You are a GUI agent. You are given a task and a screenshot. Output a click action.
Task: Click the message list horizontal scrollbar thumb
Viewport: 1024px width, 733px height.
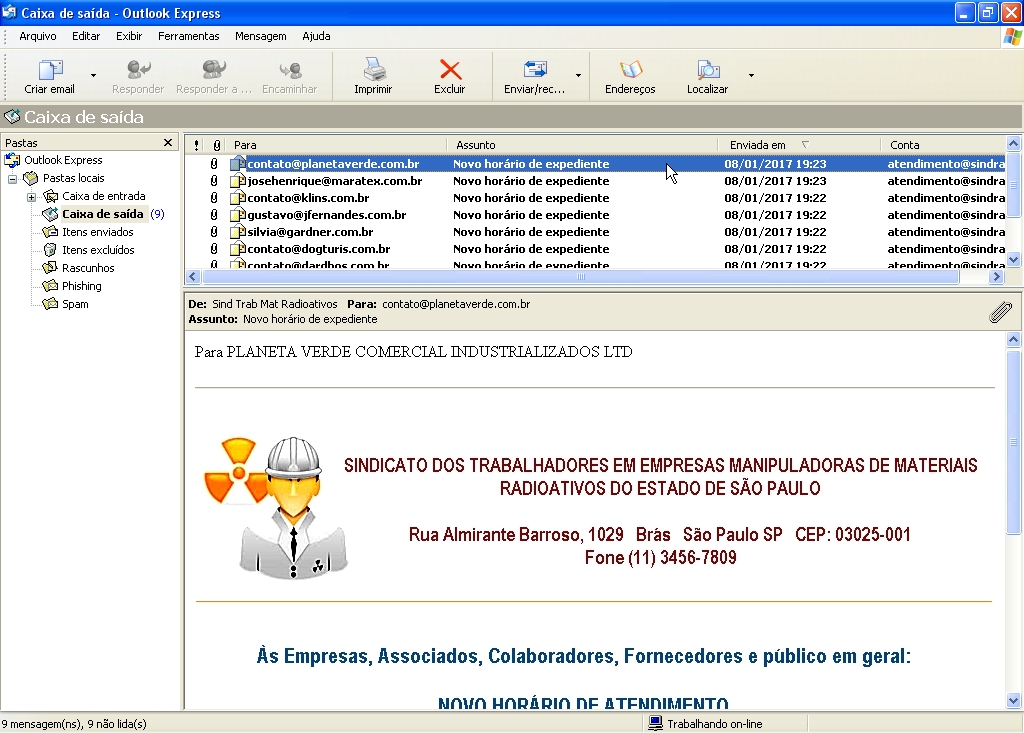(x=580, y=277)
